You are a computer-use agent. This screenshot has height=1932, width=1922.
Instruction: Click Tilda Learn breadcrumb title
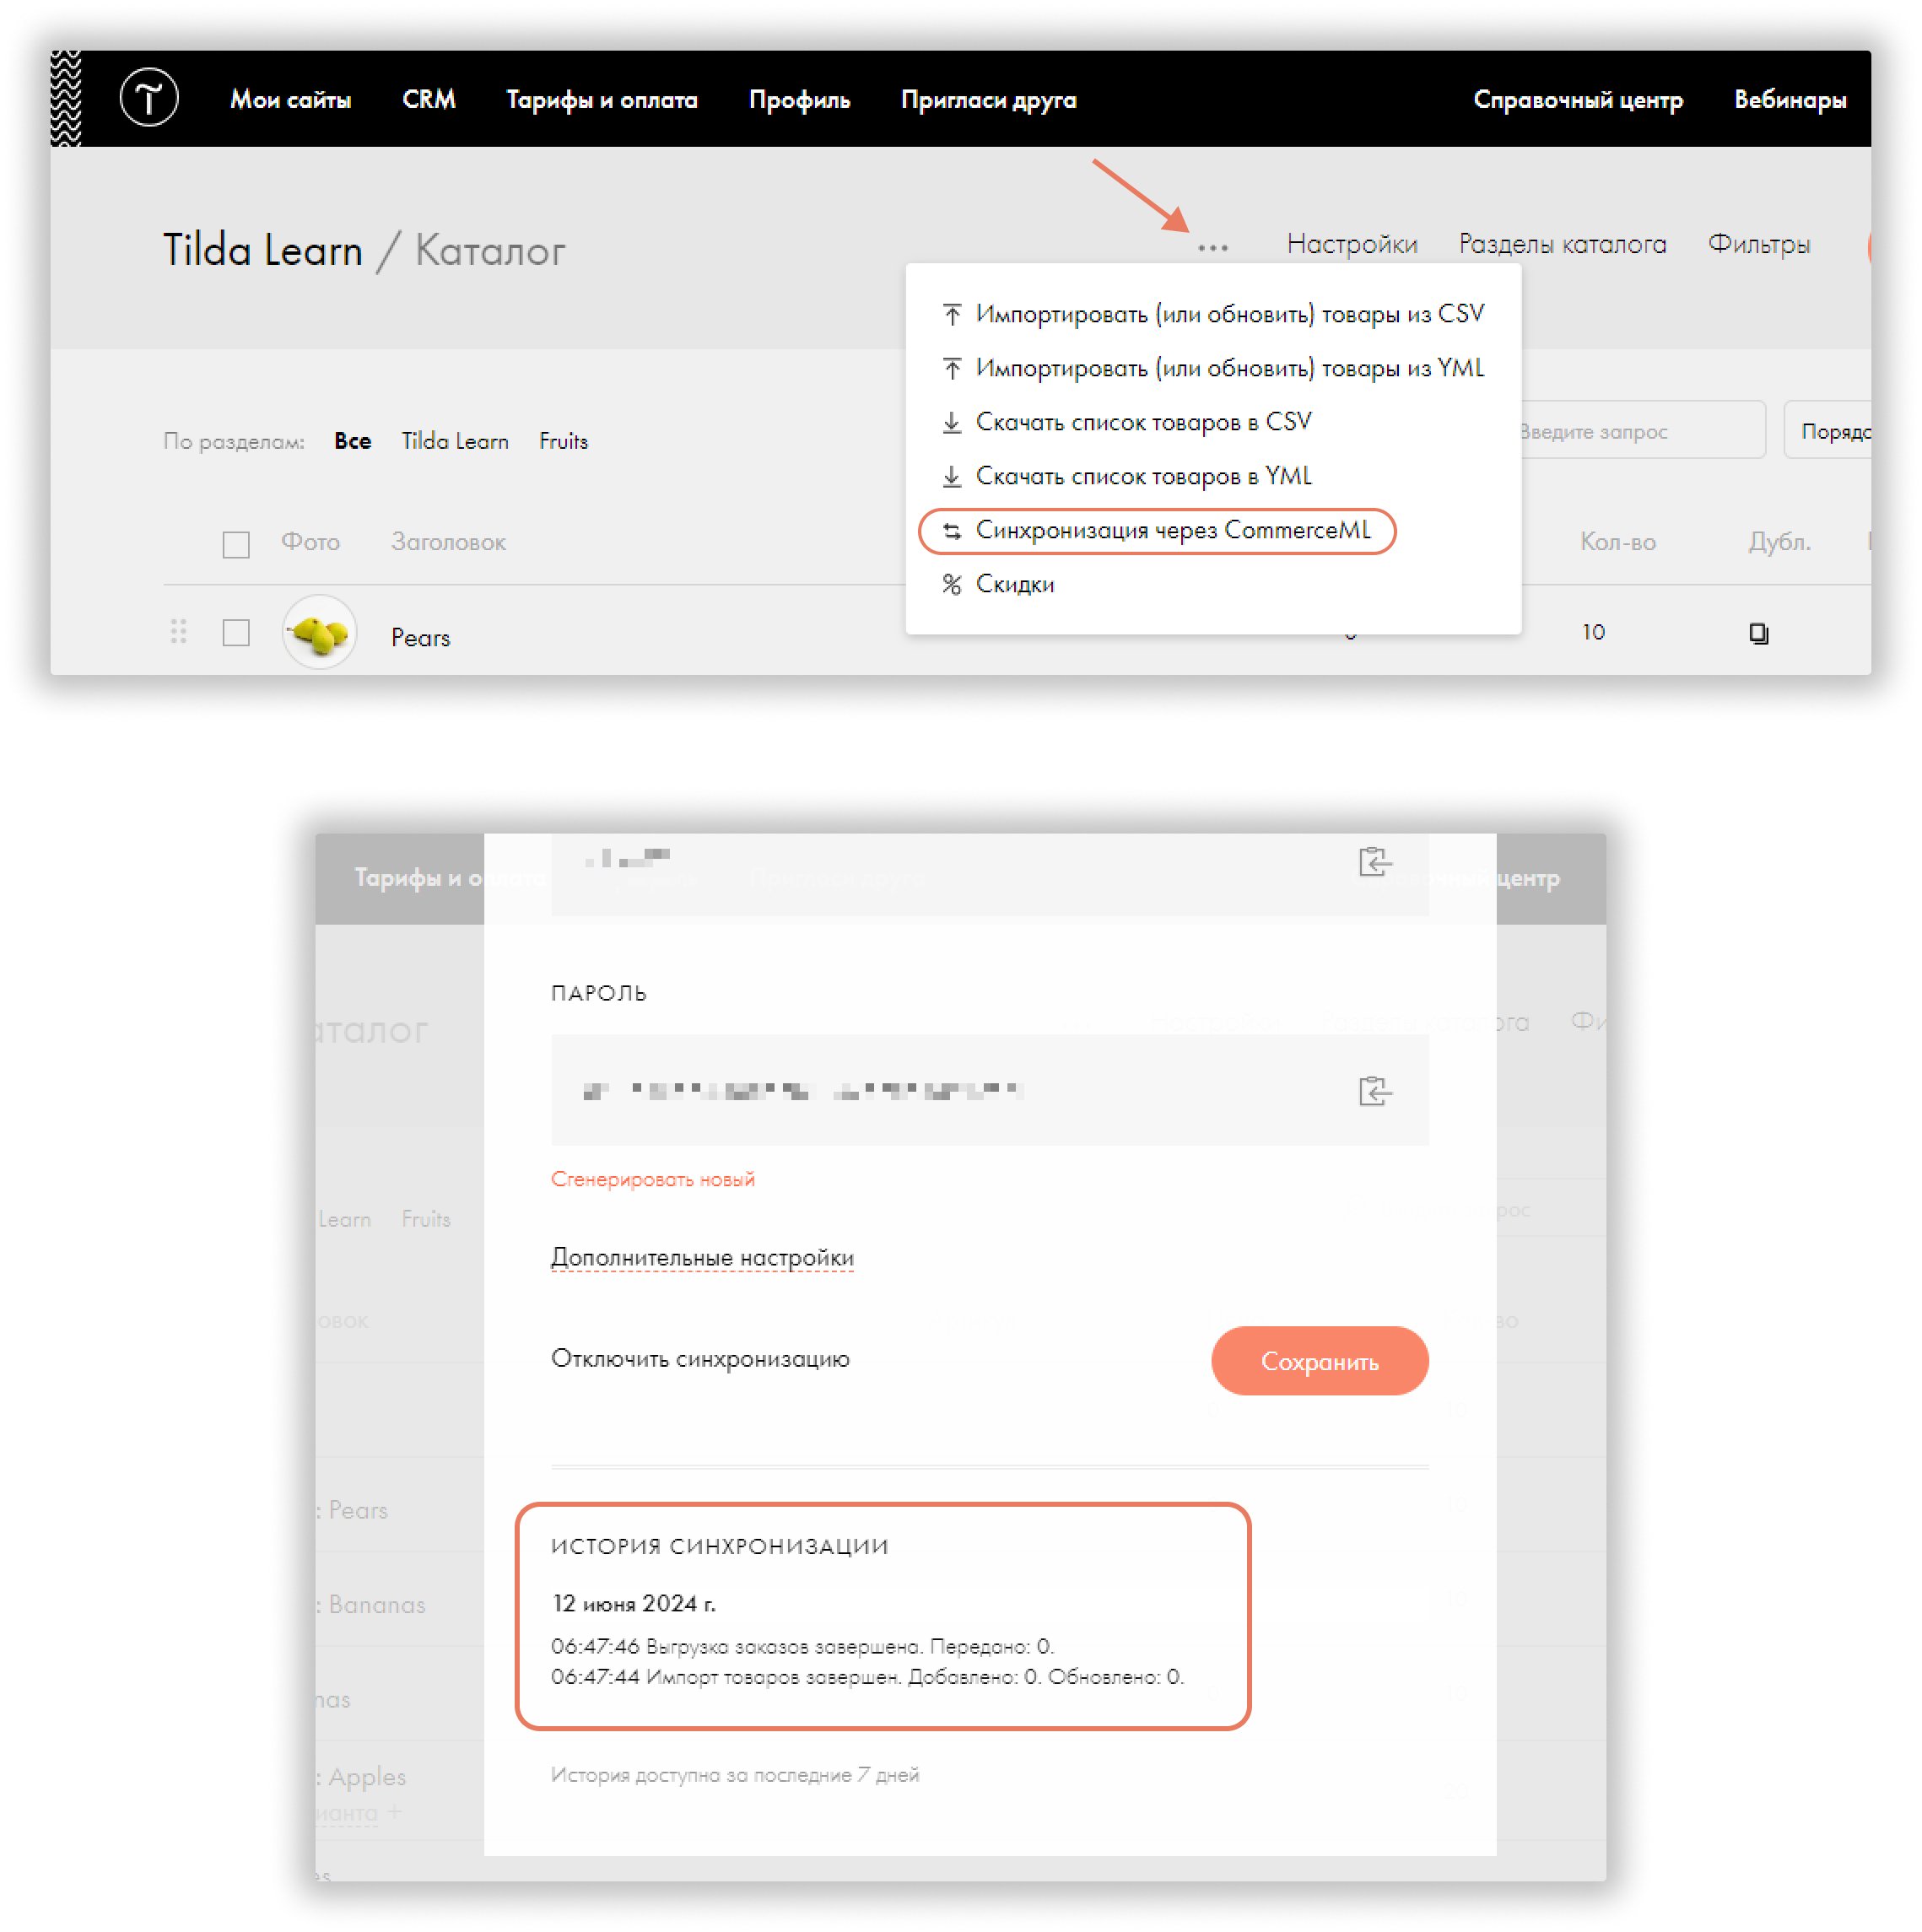click(263, 250)
